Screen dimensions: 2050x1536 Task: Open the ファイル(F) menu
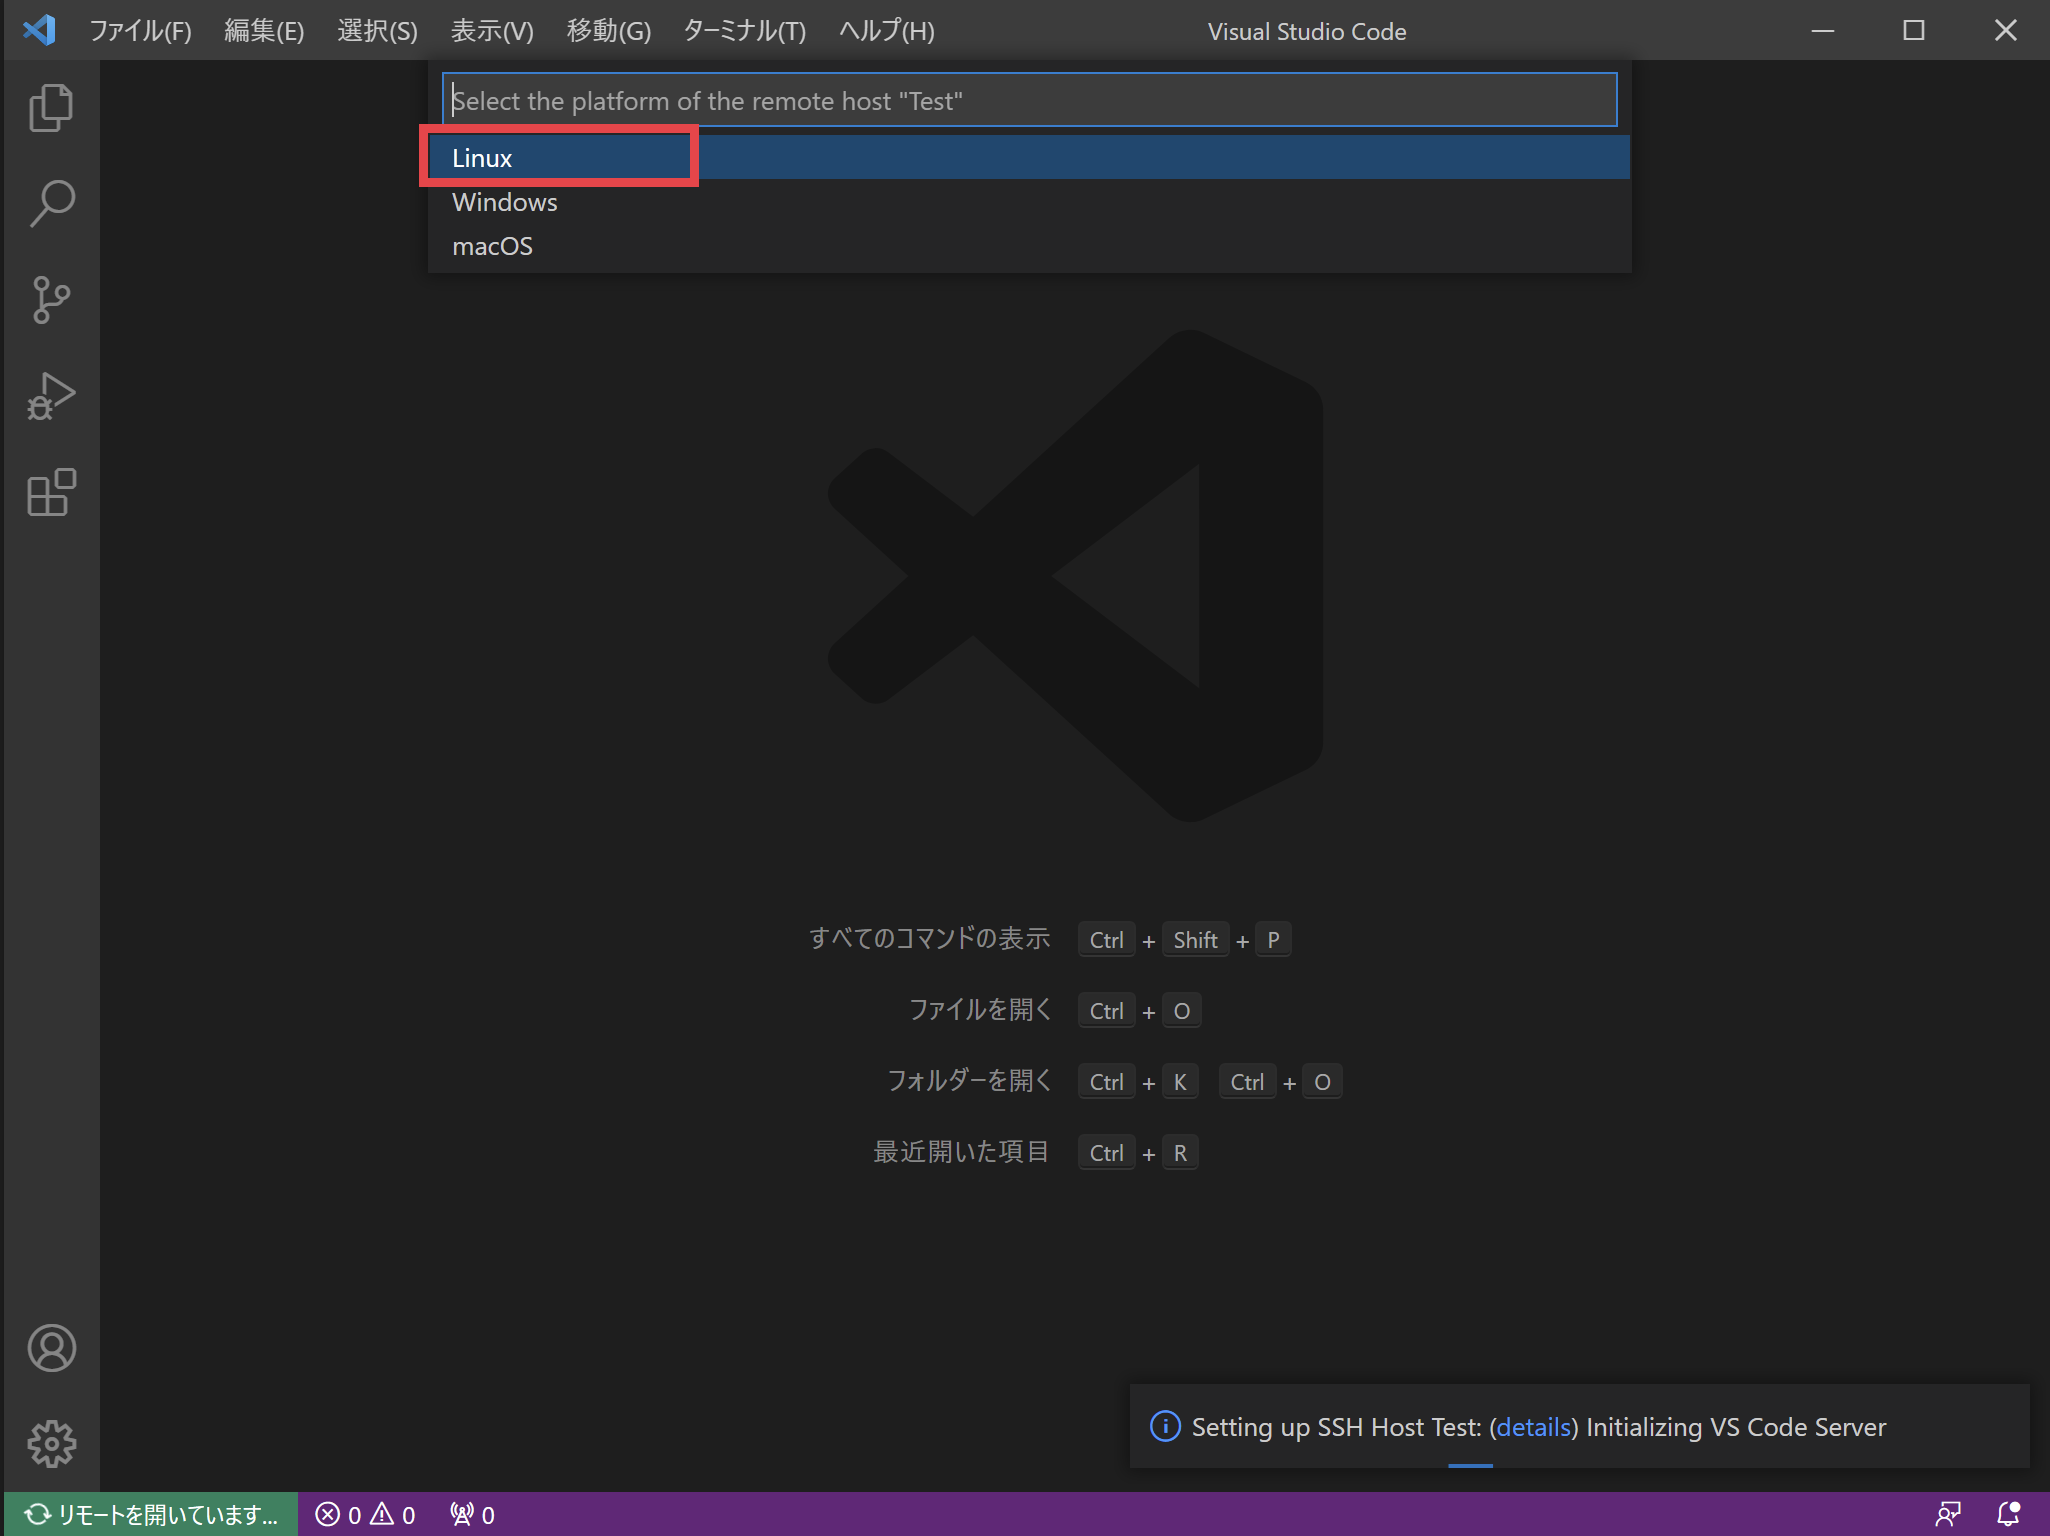pos(140,30)
